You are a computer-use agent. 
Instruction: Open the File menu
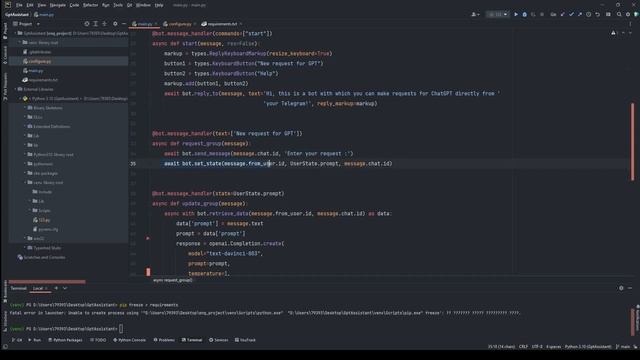coord(19,5)
